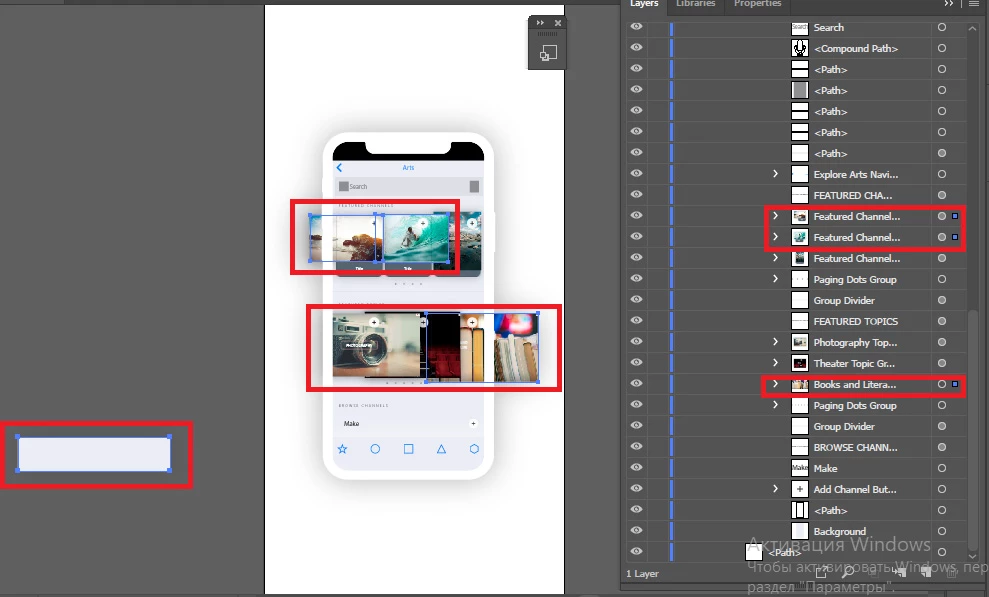This screenshot has height=597, width=989.
Task: Click the target circle of the Make layer
Action: coord(942,468)
